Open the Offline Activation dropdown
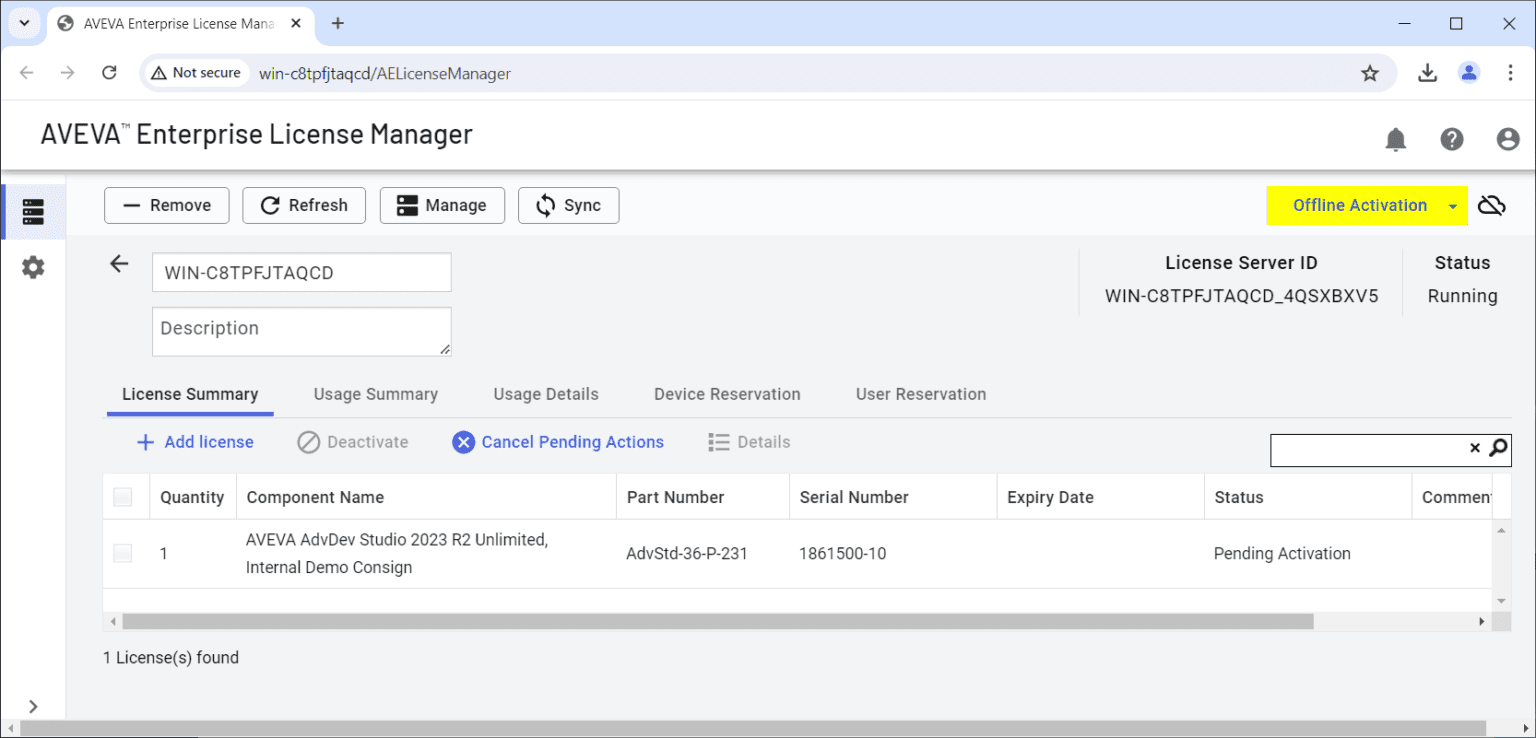 coord(1452,205)
